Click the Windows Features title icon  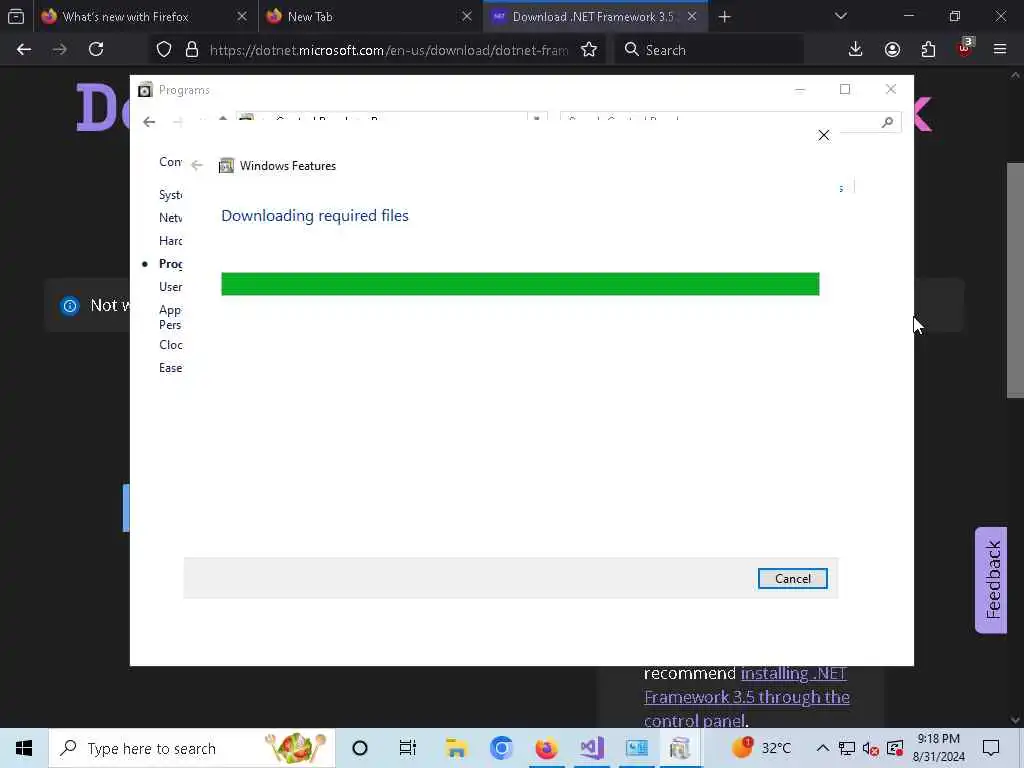226,166
